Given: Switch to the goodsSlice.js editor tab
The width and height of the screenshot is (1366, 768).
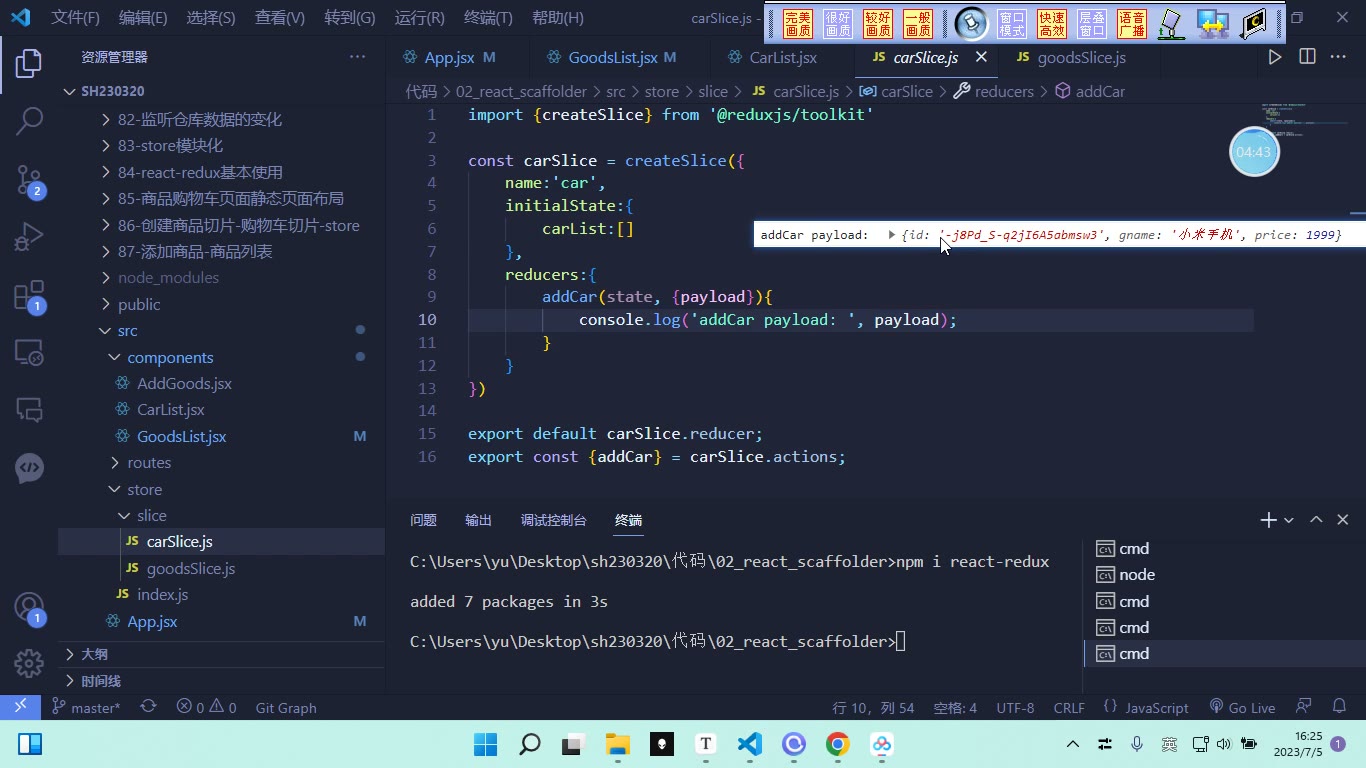Looking at the screenshot, I should pos(1071,57).
